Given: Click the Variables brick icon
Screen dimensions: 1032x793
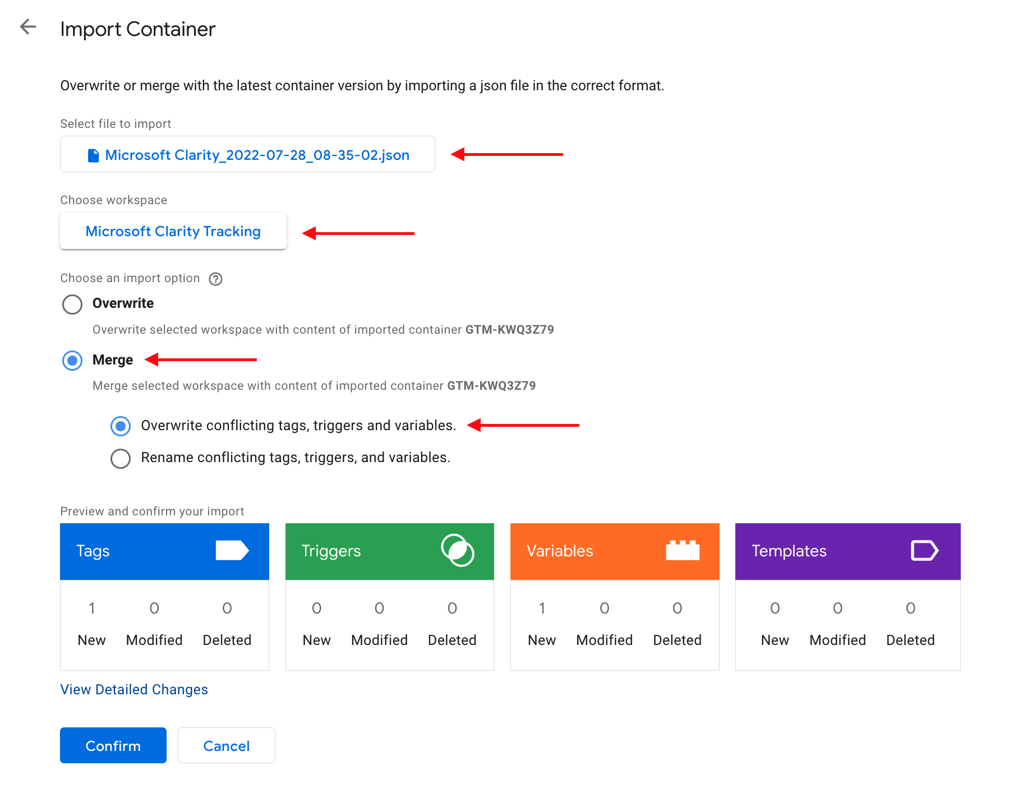Looking at the screenshot, I should click(x=683, y=550).
